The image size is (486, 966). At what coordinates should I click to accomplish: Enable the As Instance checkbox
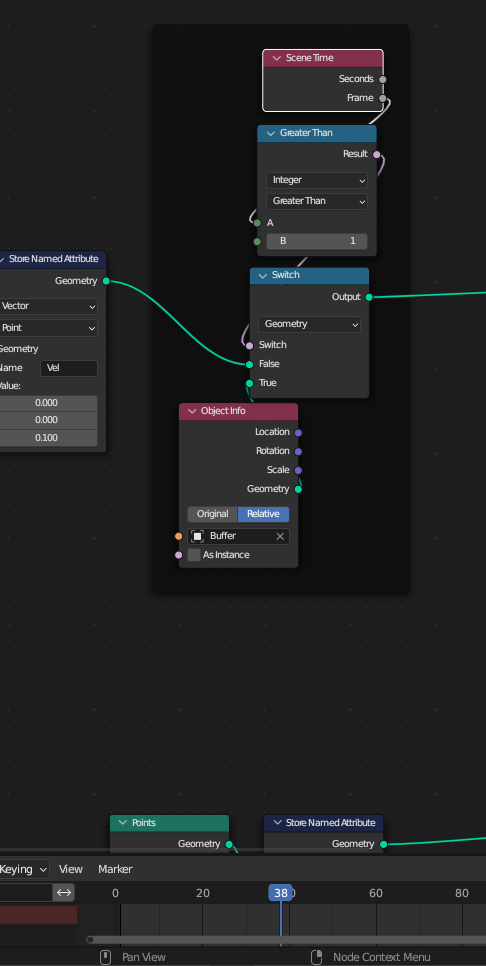194,555
